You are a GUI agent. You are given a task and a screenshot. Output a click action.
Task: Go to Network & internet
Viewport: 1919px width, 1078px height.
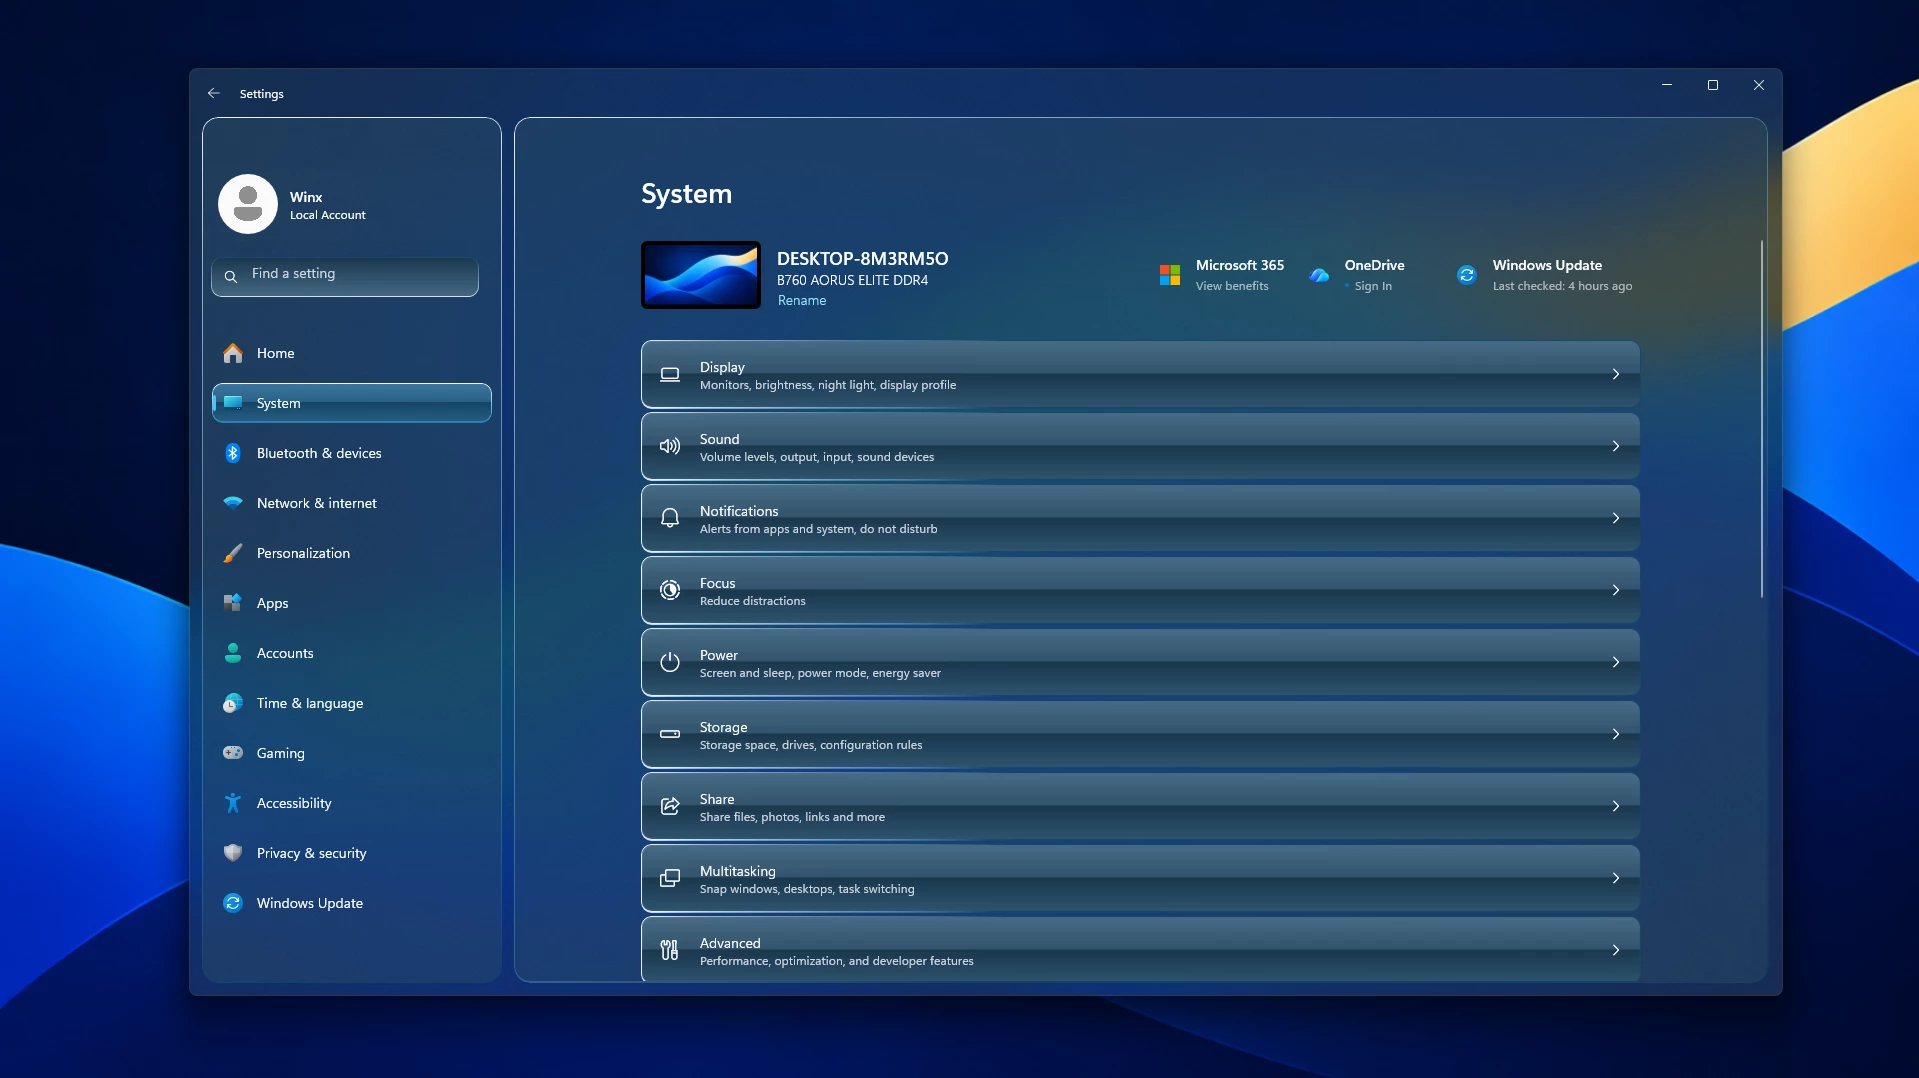pos(352,503)
